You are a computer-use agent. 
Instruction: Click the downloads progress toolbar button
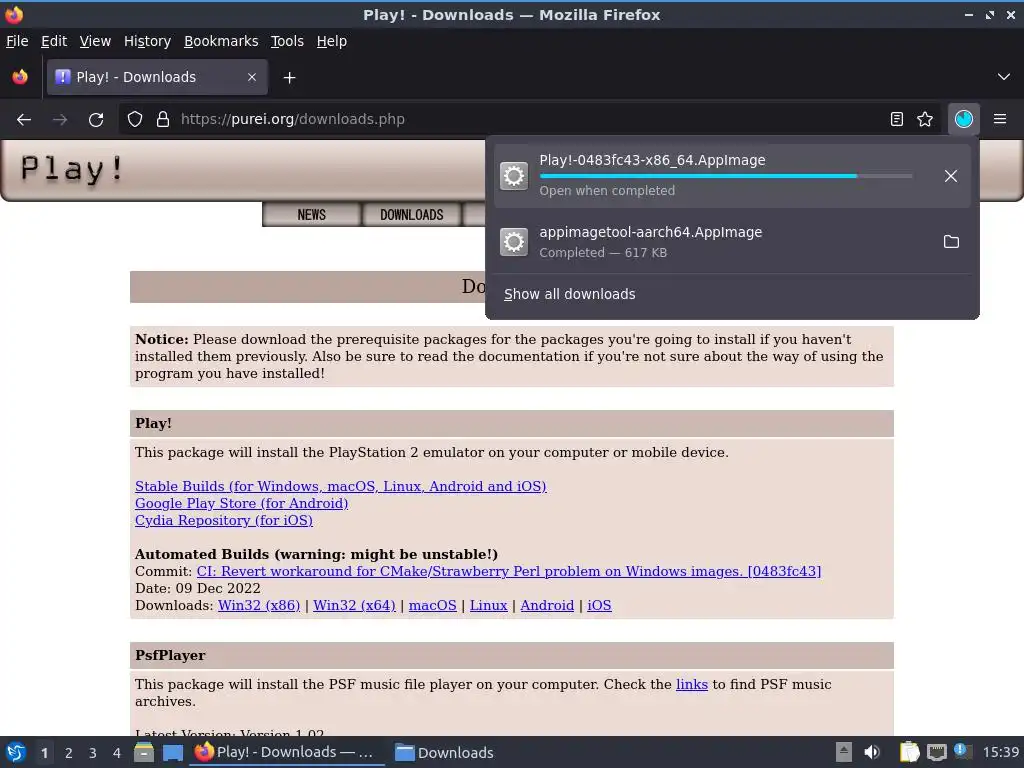963,120
